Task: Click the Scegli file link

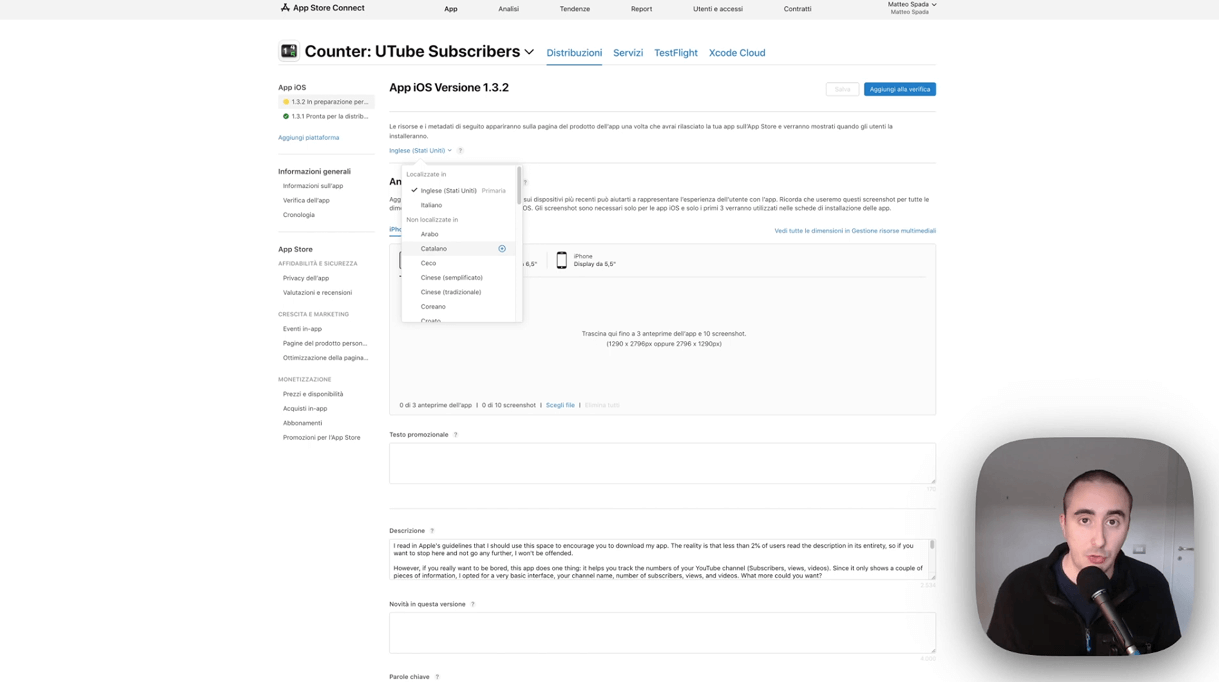Action: 560,405
